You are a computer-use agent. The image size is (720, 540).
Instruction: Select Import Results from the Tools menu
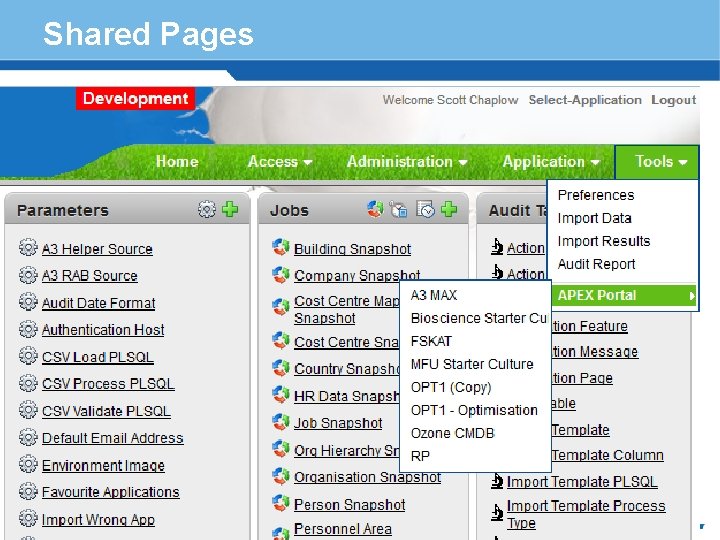coord(604,241)
